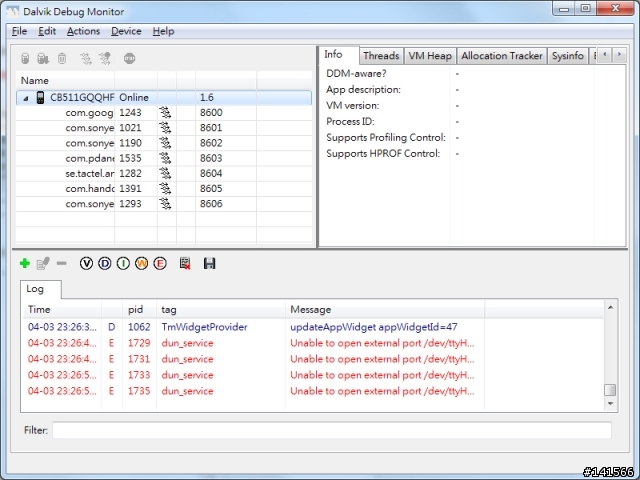This screenshot has height=480, width=640.
Task: Click the Dump HPROF file icon
Action: [x=43, y=58]
